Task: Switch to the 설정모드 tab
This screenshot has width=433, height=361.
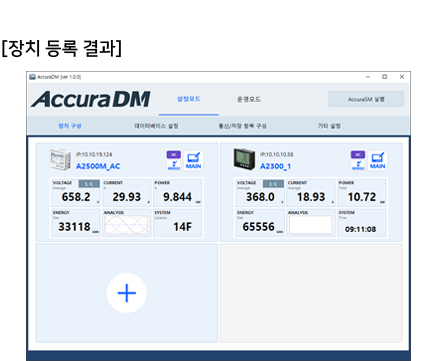Action: tap(189, 99)
